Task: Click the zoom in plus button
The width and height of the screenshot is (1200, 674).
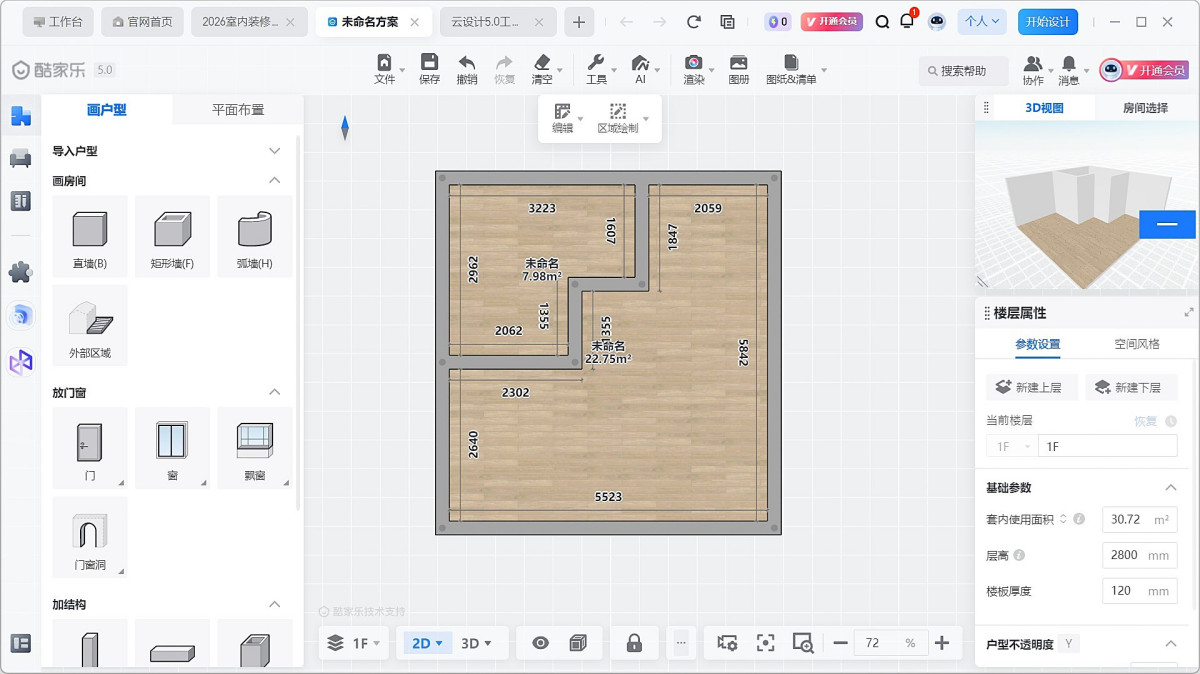Action: 941,643
